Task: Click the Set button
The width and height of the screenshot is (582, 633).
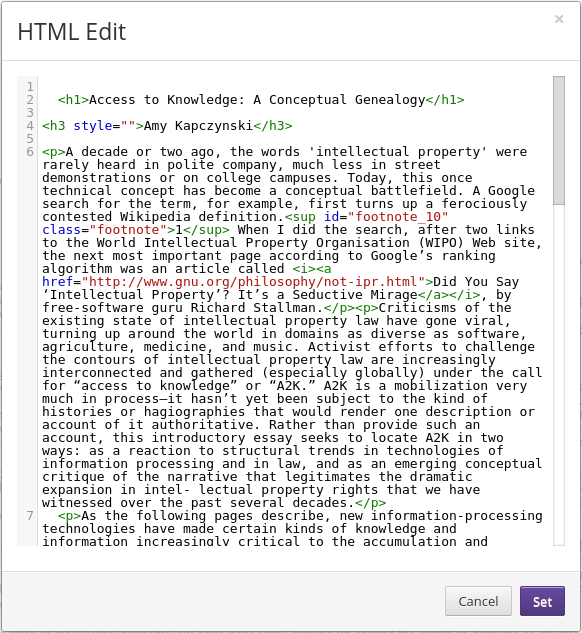Action: pyautogui.click(x=542, y=601)
